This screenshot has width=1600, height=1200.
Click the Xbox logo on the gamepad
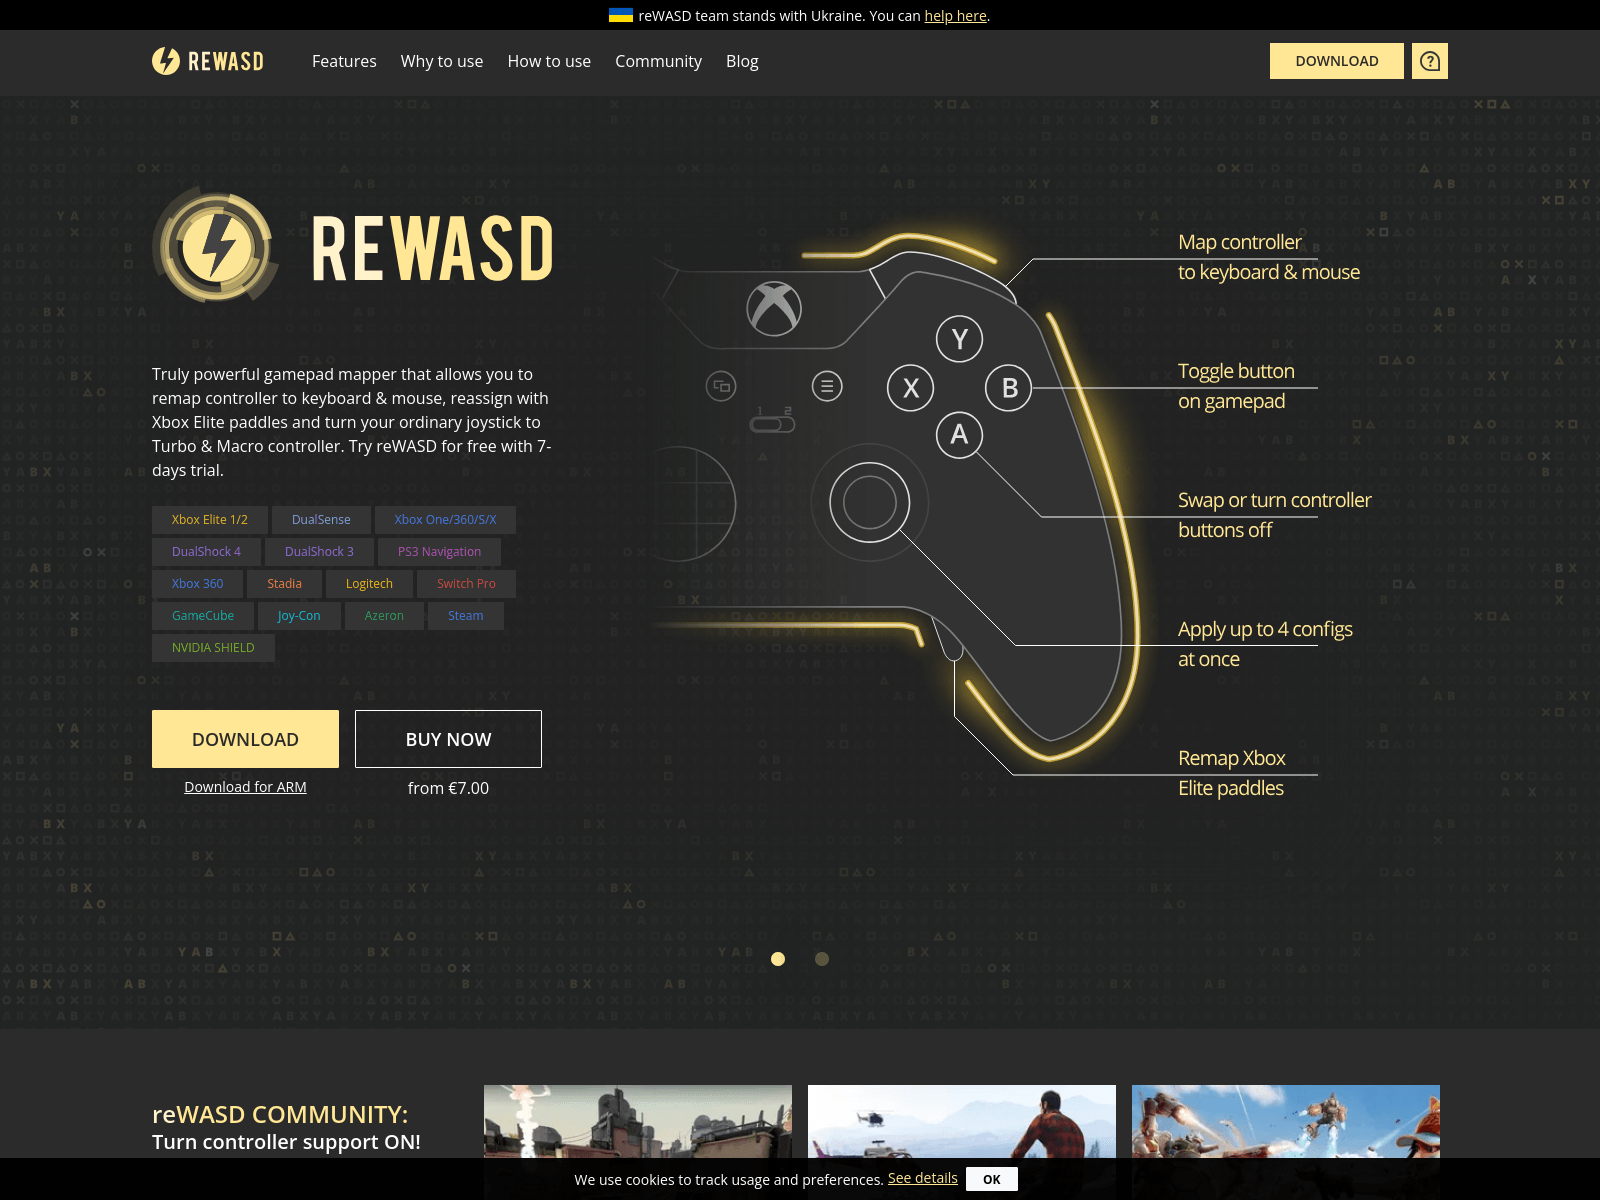[774, 308]
